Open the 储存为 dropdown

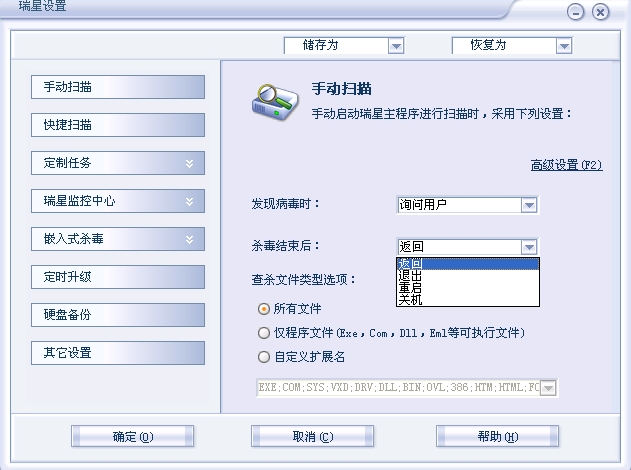396,45
